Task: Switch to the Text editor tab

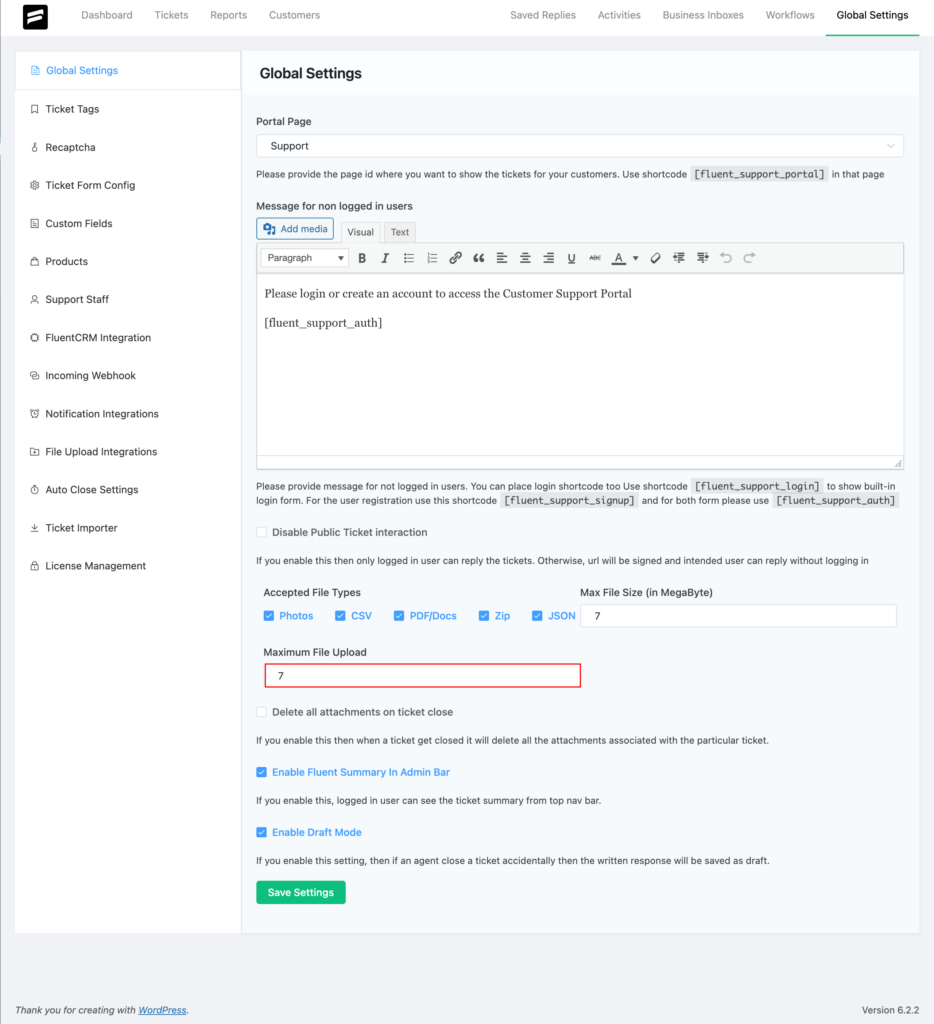Action: pos(399,231)
